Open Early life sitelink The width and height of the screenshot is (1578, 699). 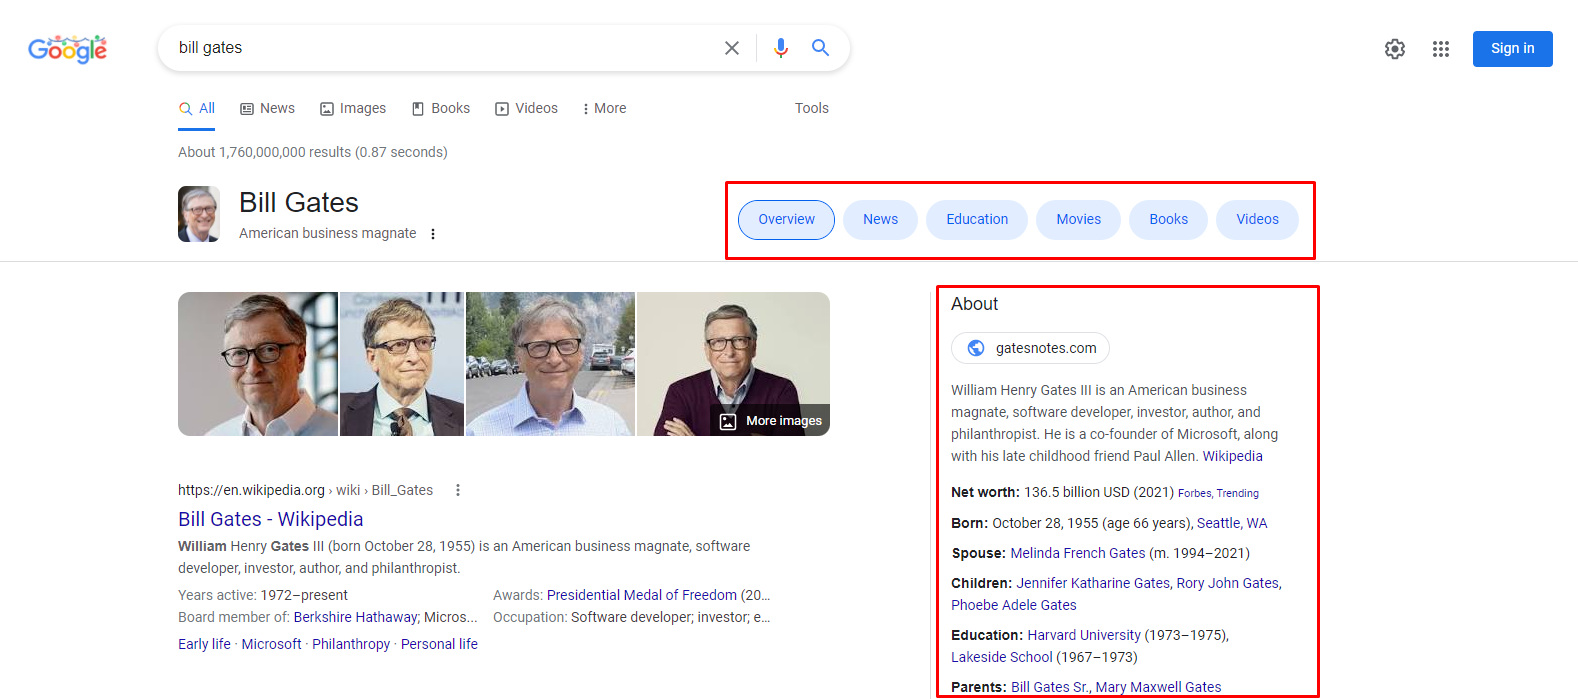204,644
